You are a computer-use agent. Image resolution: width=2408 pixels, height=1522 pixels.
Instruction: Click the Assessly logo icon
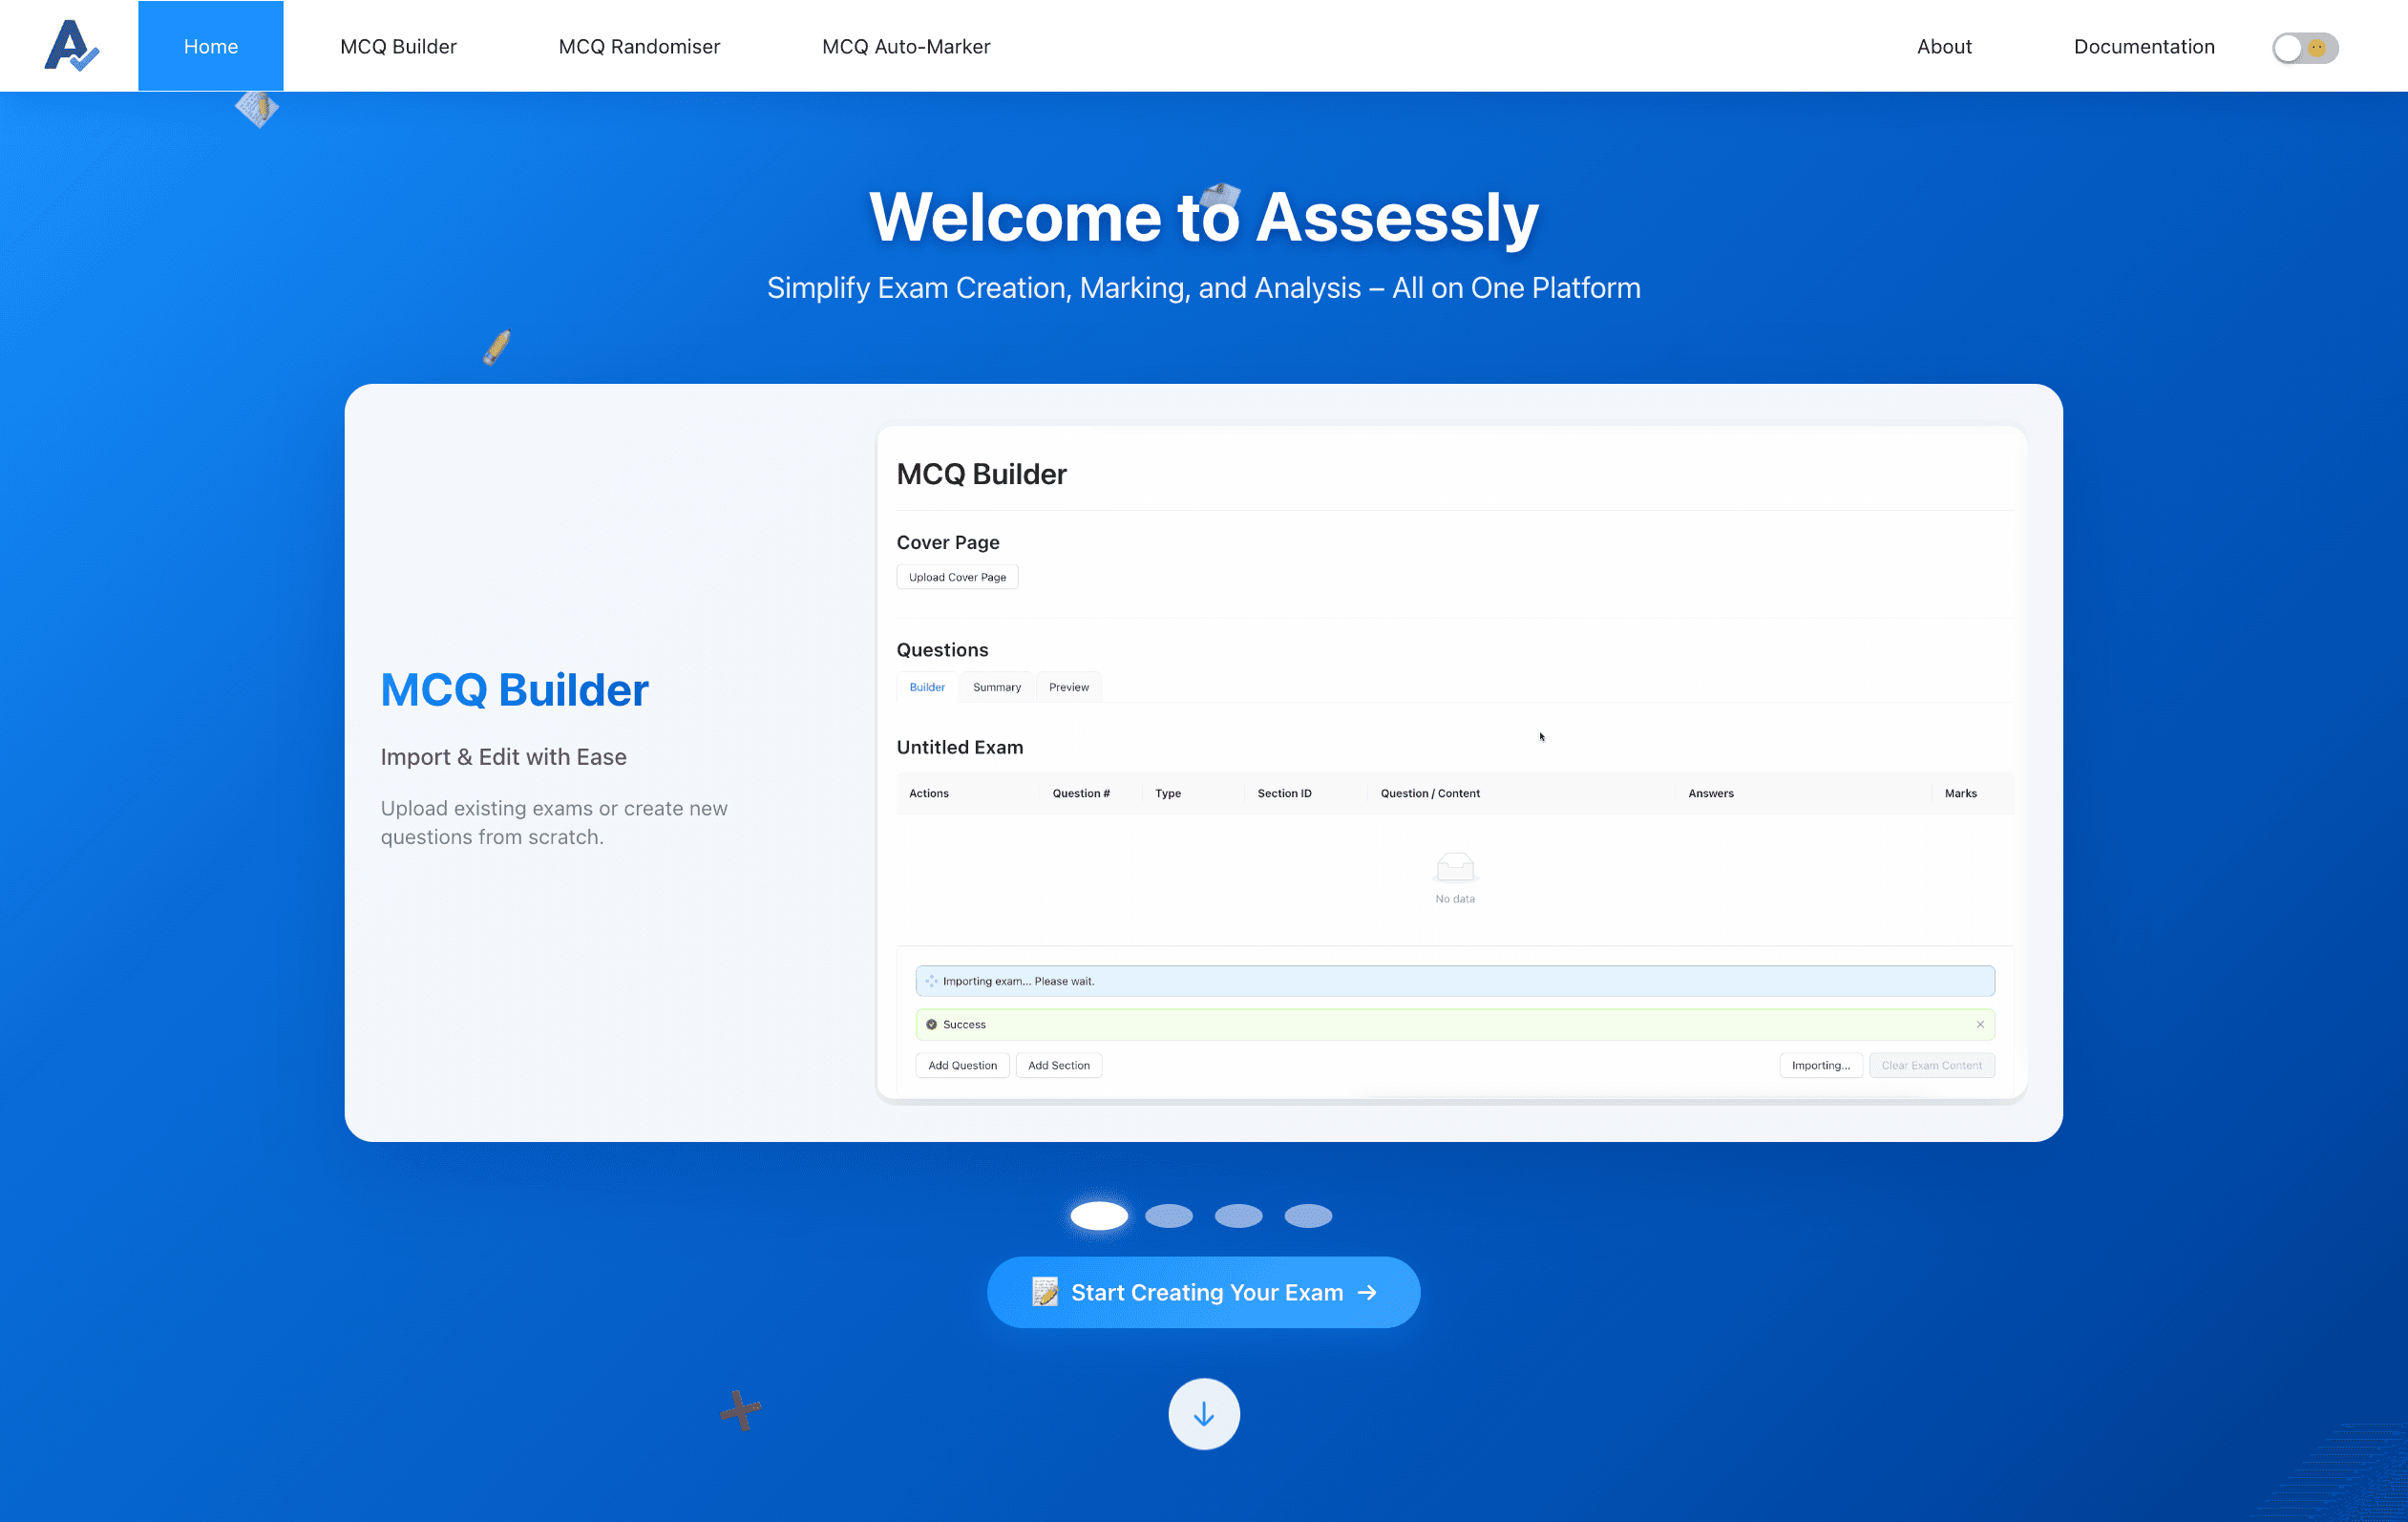tap(71, 46)
